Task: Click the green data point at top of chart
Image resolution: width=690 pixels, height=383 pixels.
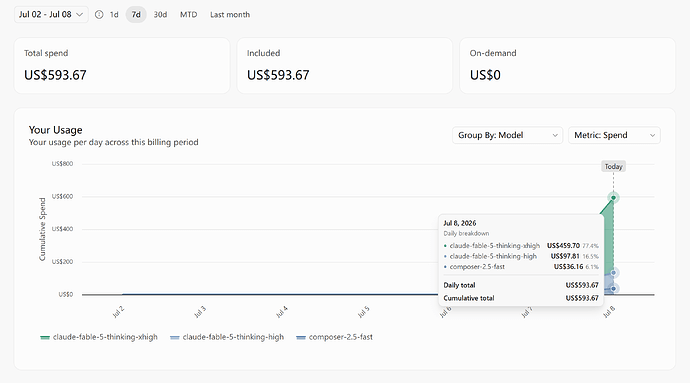Action: coord(613,198)
